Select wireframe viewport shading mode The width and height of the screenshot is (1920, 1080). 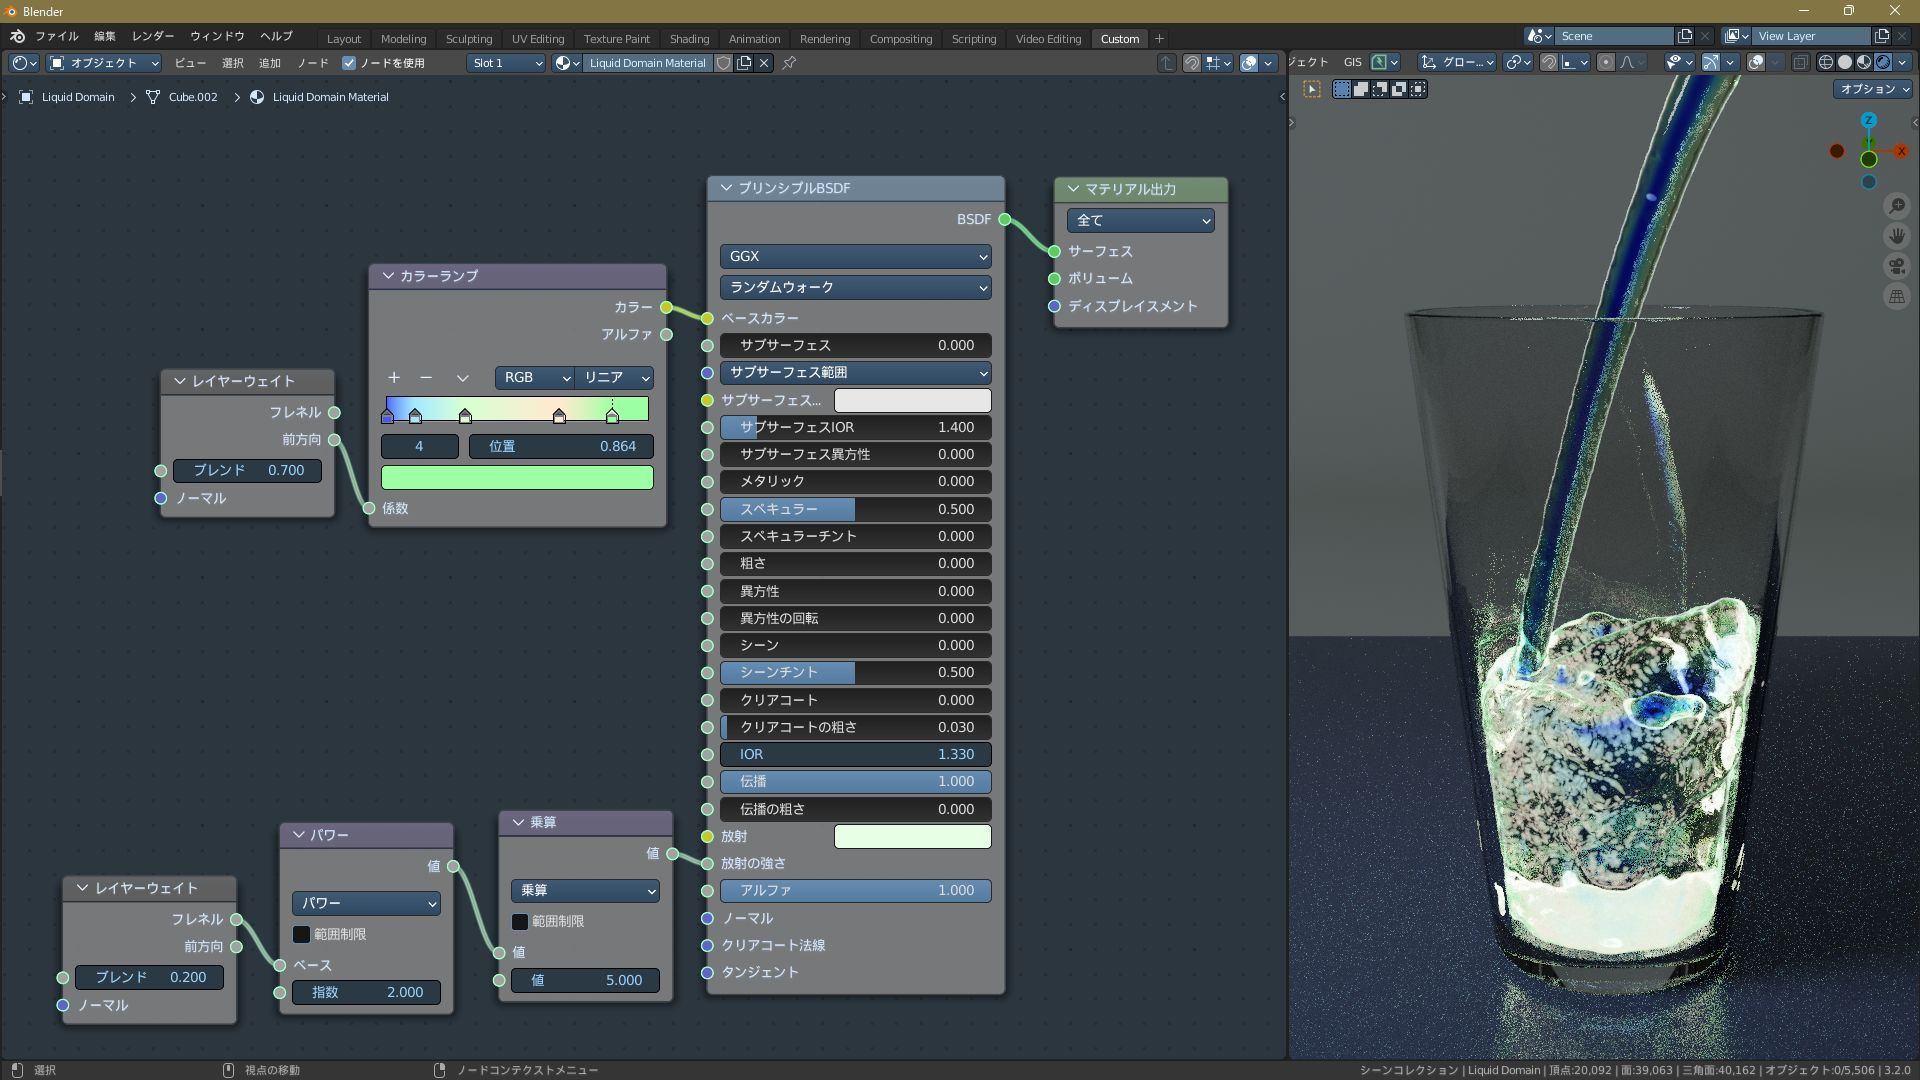[x=1826, y=62]
